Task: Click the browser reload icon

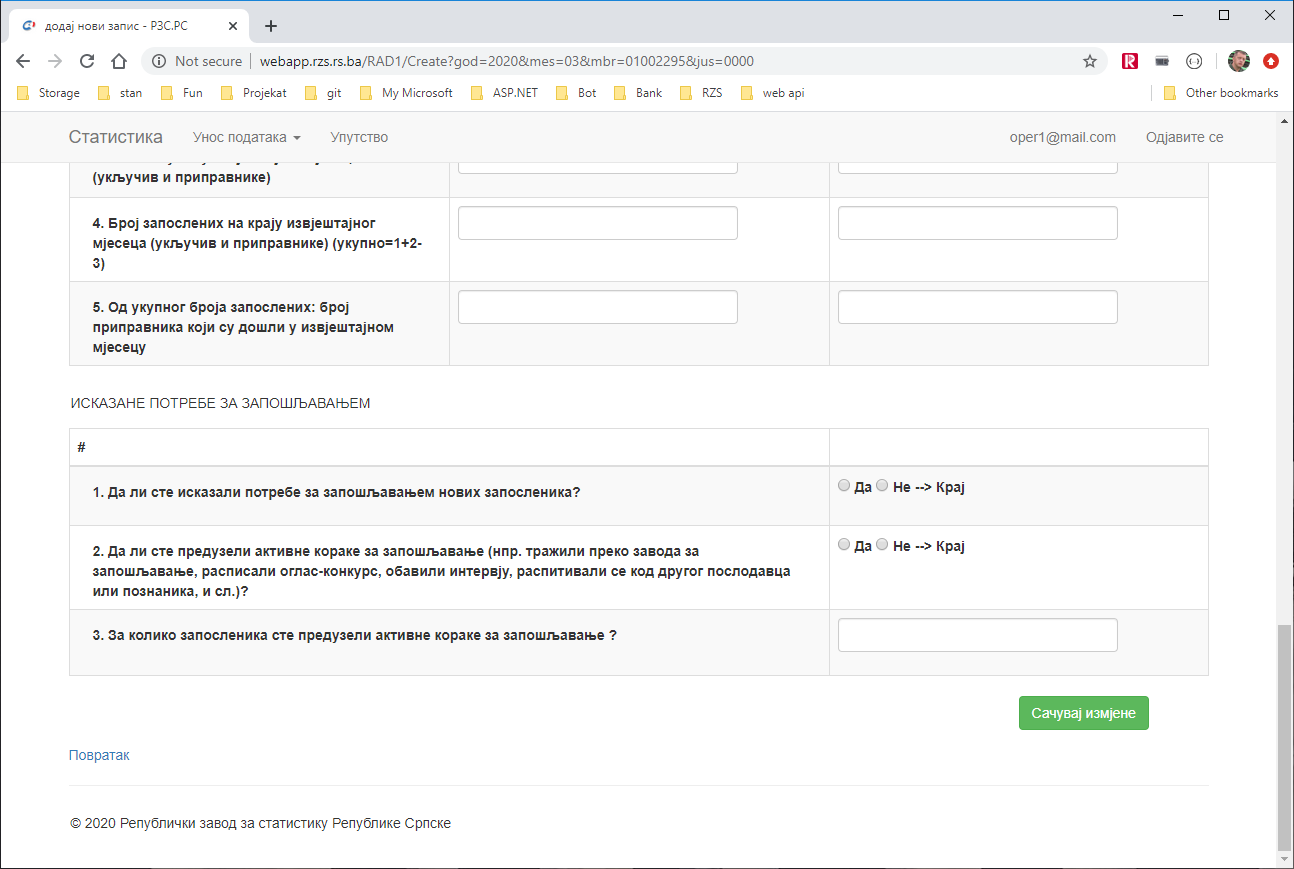Action: (x=87, y=61)
